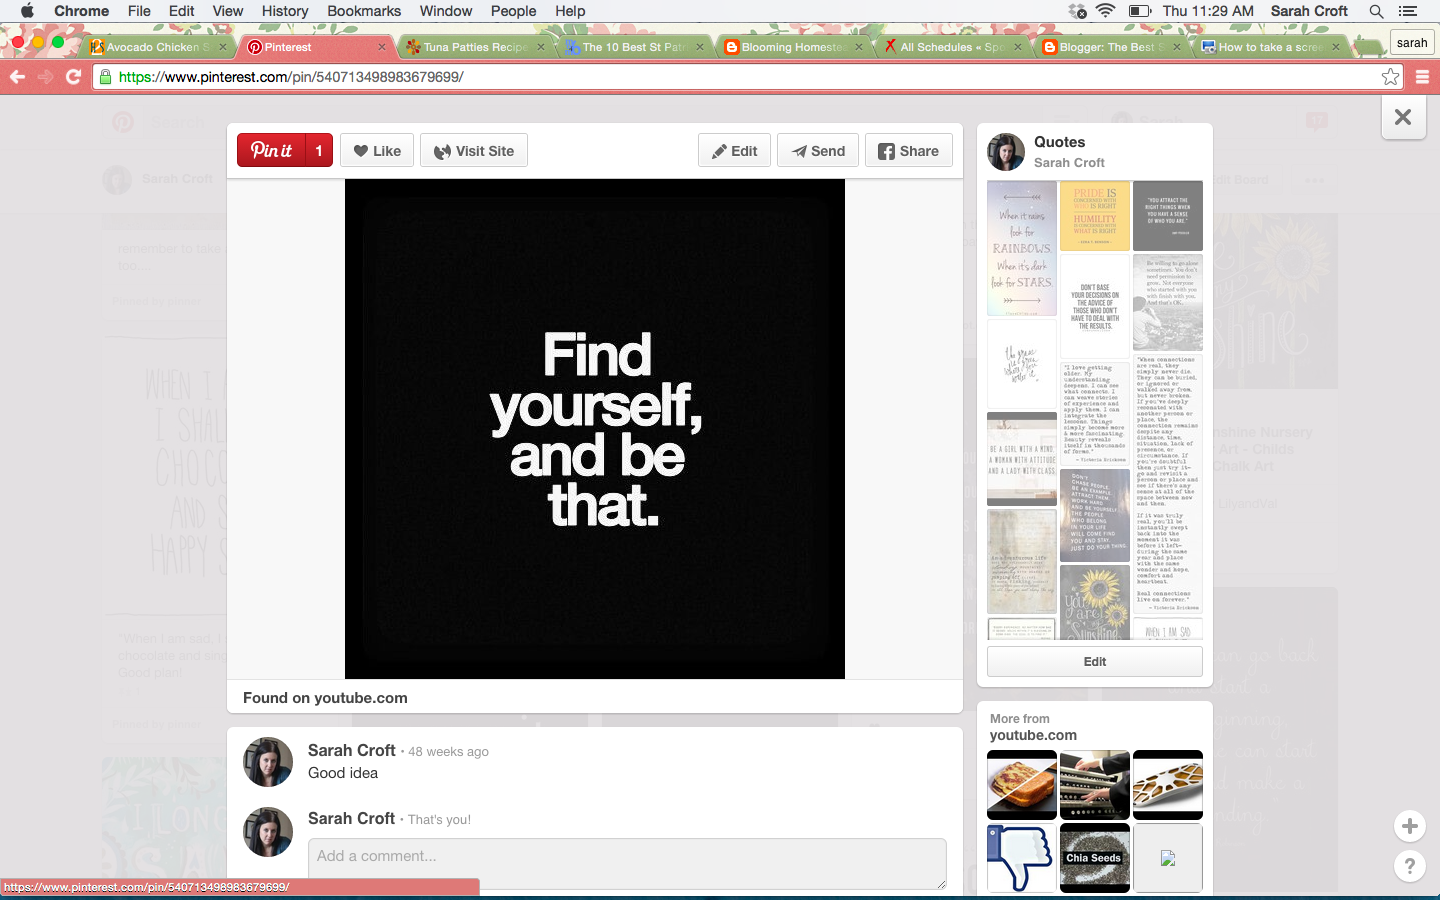Open the Chia Seeds thumbnail
This screenshot has width=1440, height=900.
point(1095,858)
